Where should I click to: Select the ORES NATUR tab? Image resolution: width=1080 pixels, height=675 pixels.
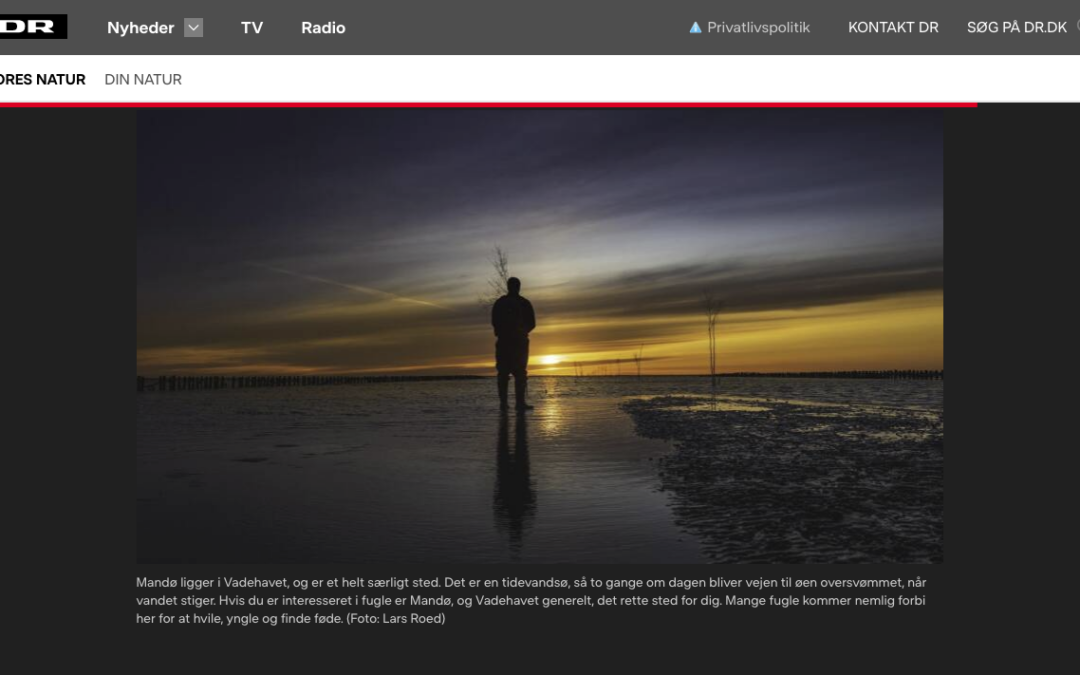43,79
